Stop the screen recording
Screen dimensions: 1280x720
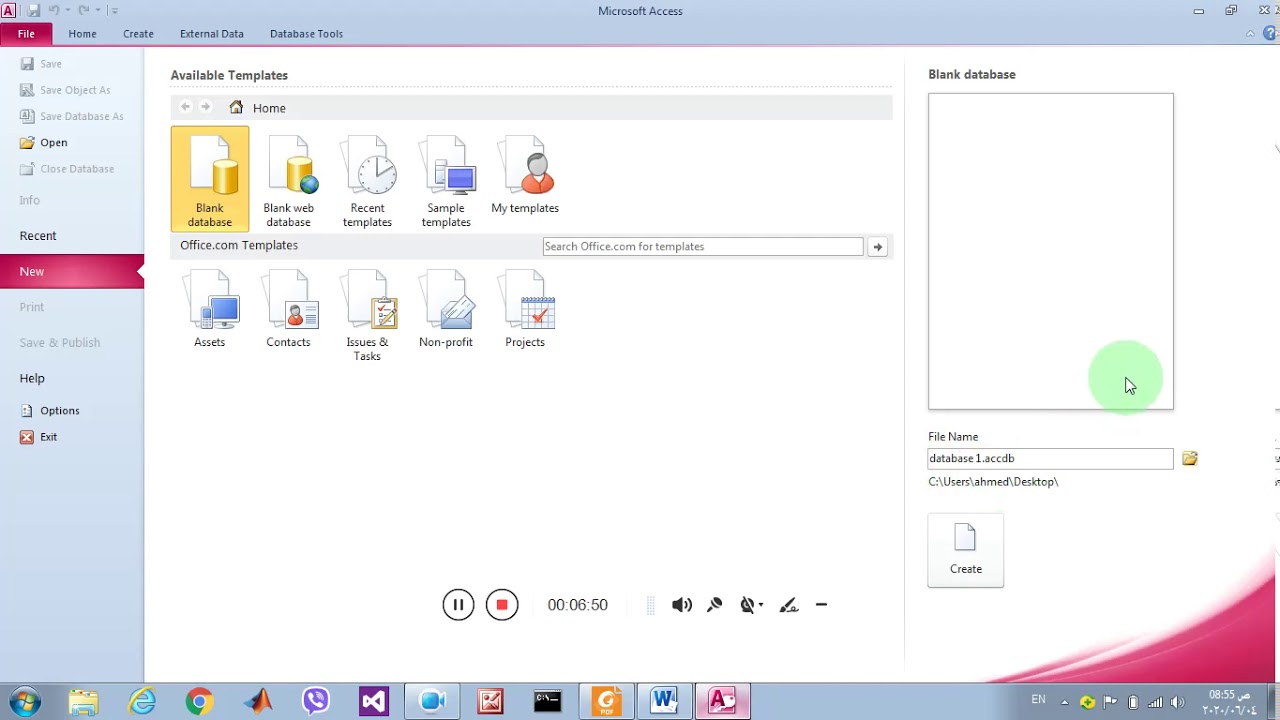(502, 604)
